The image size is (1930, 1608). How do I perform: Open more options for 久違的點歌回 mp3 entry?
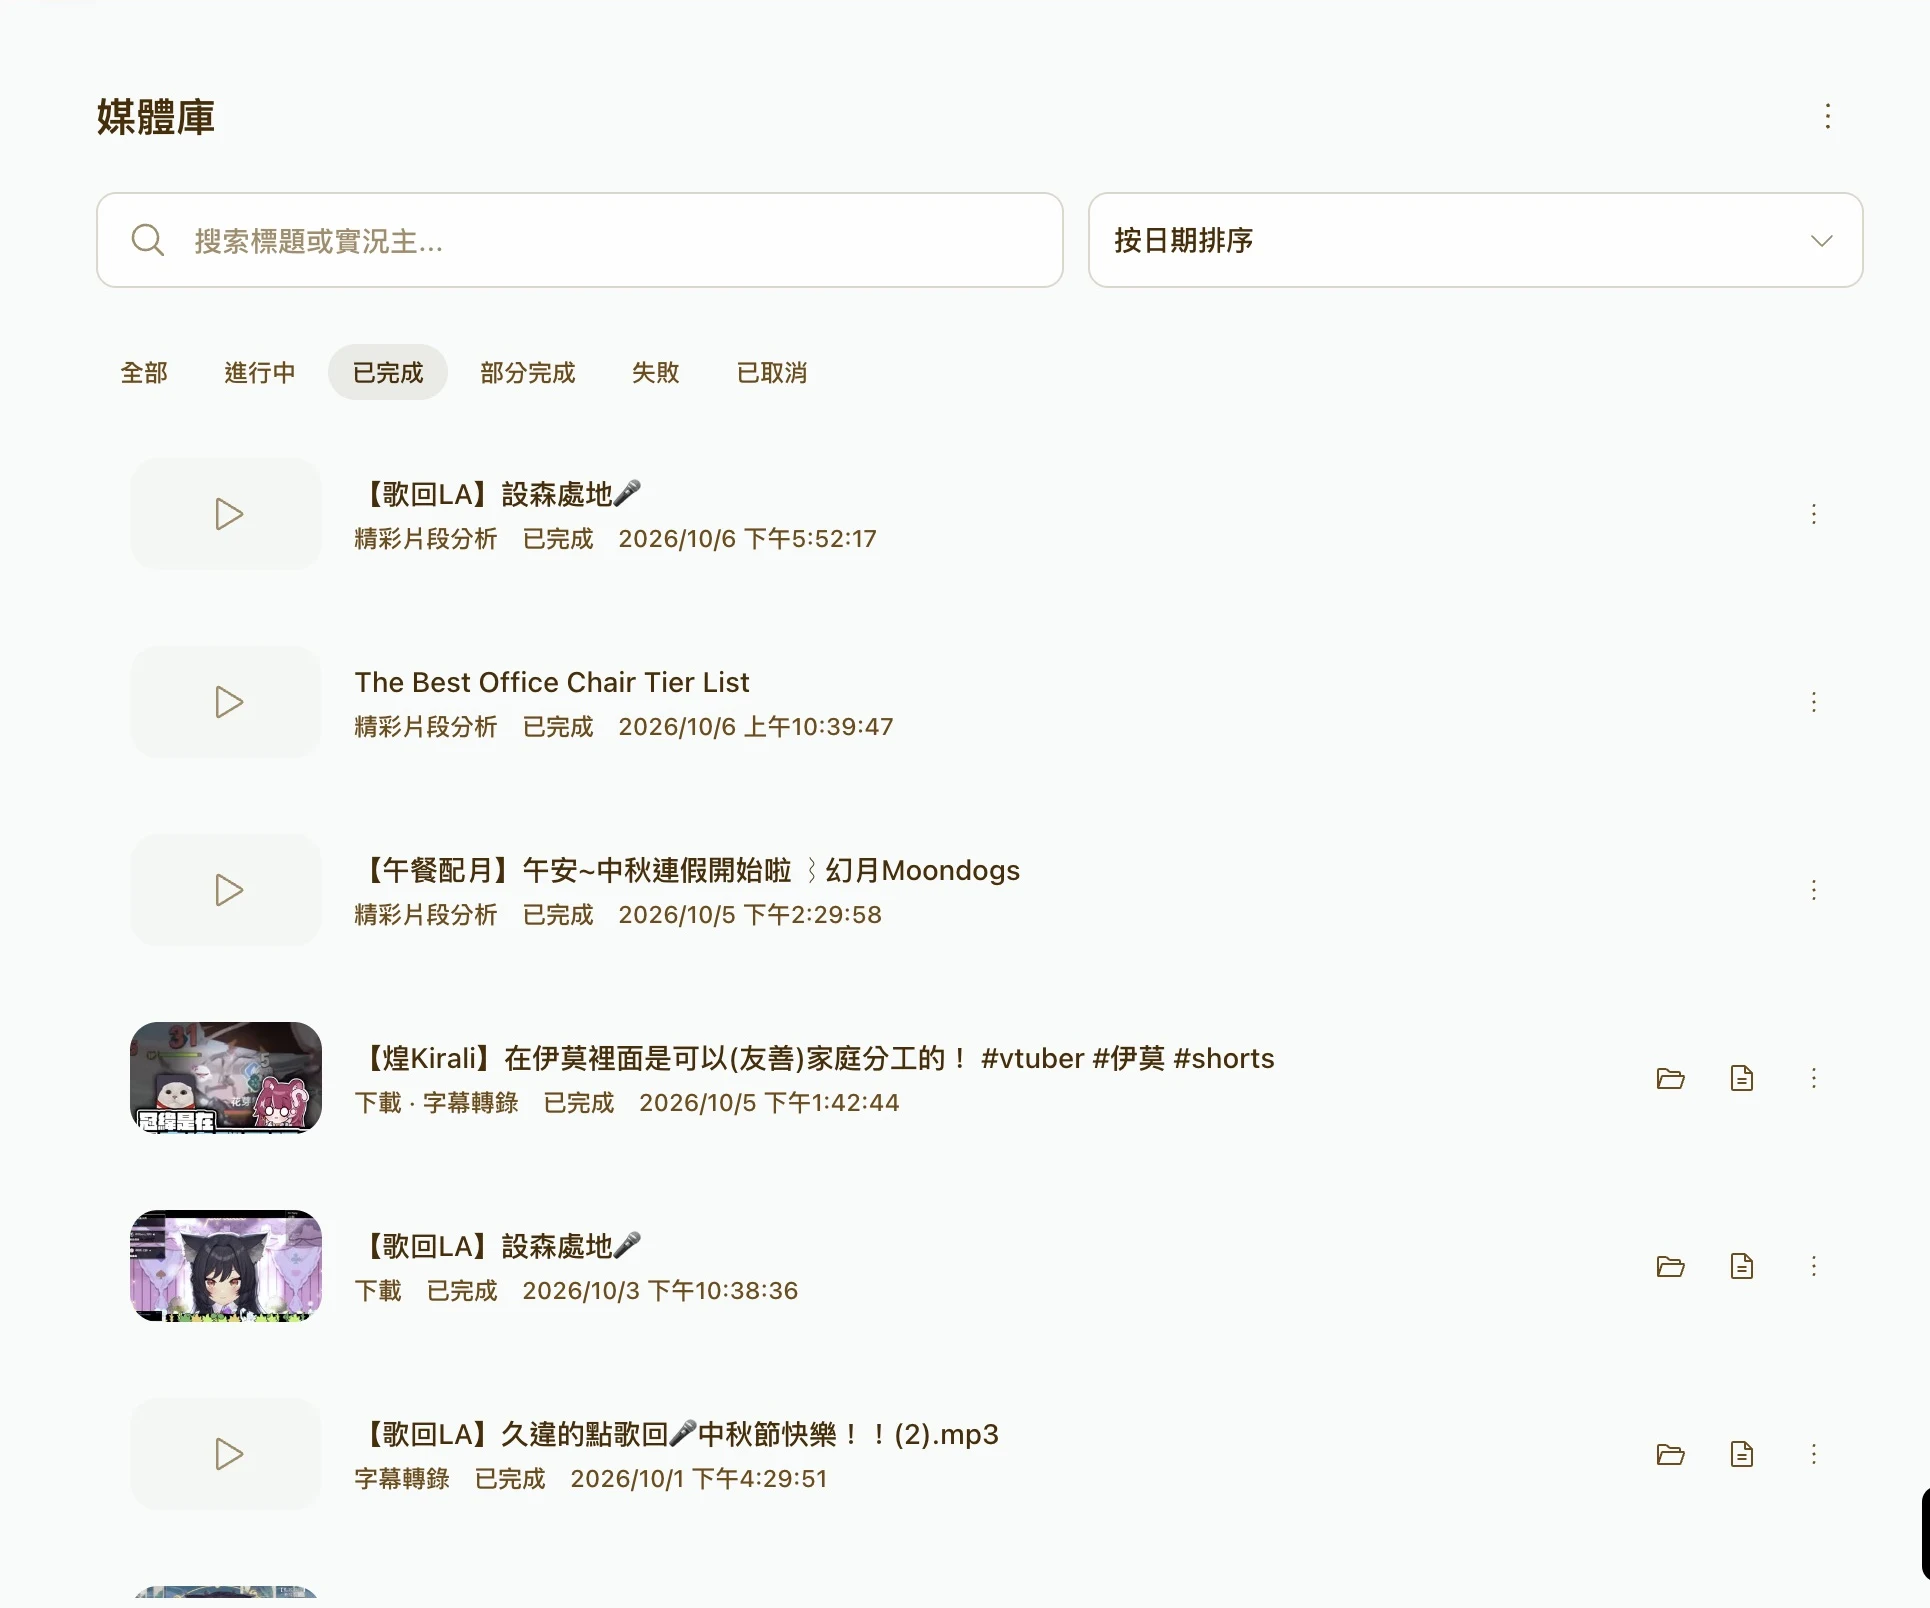[1813, 1454]
